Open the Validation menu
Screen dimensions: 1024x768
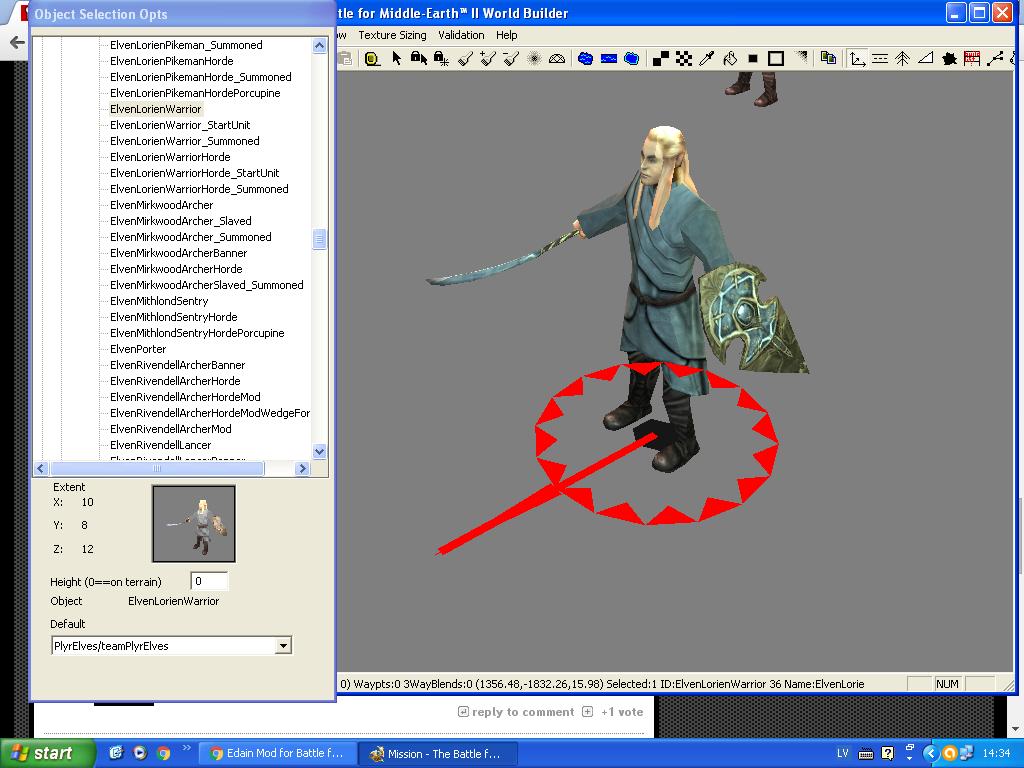click(x=461, y=35)
